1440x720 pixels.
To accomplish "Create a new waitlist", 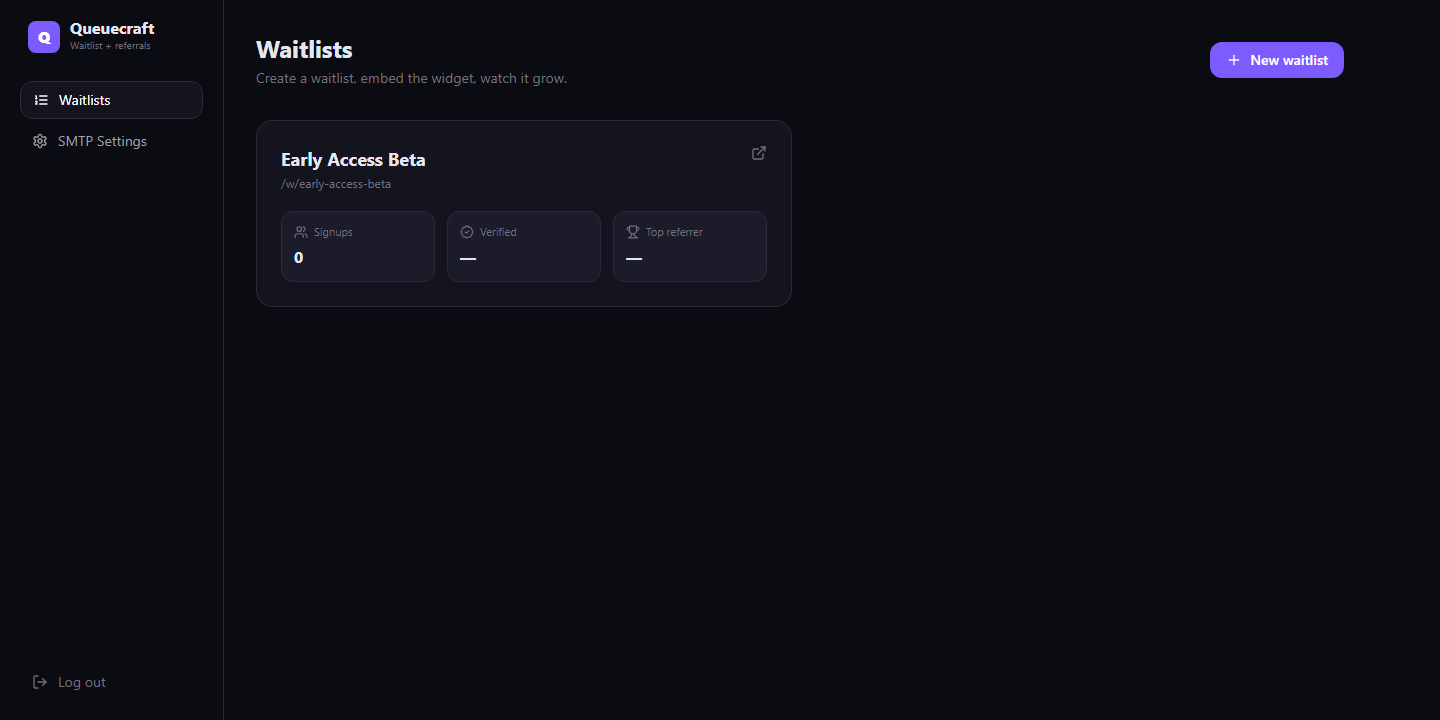I will coord(1277,60).
